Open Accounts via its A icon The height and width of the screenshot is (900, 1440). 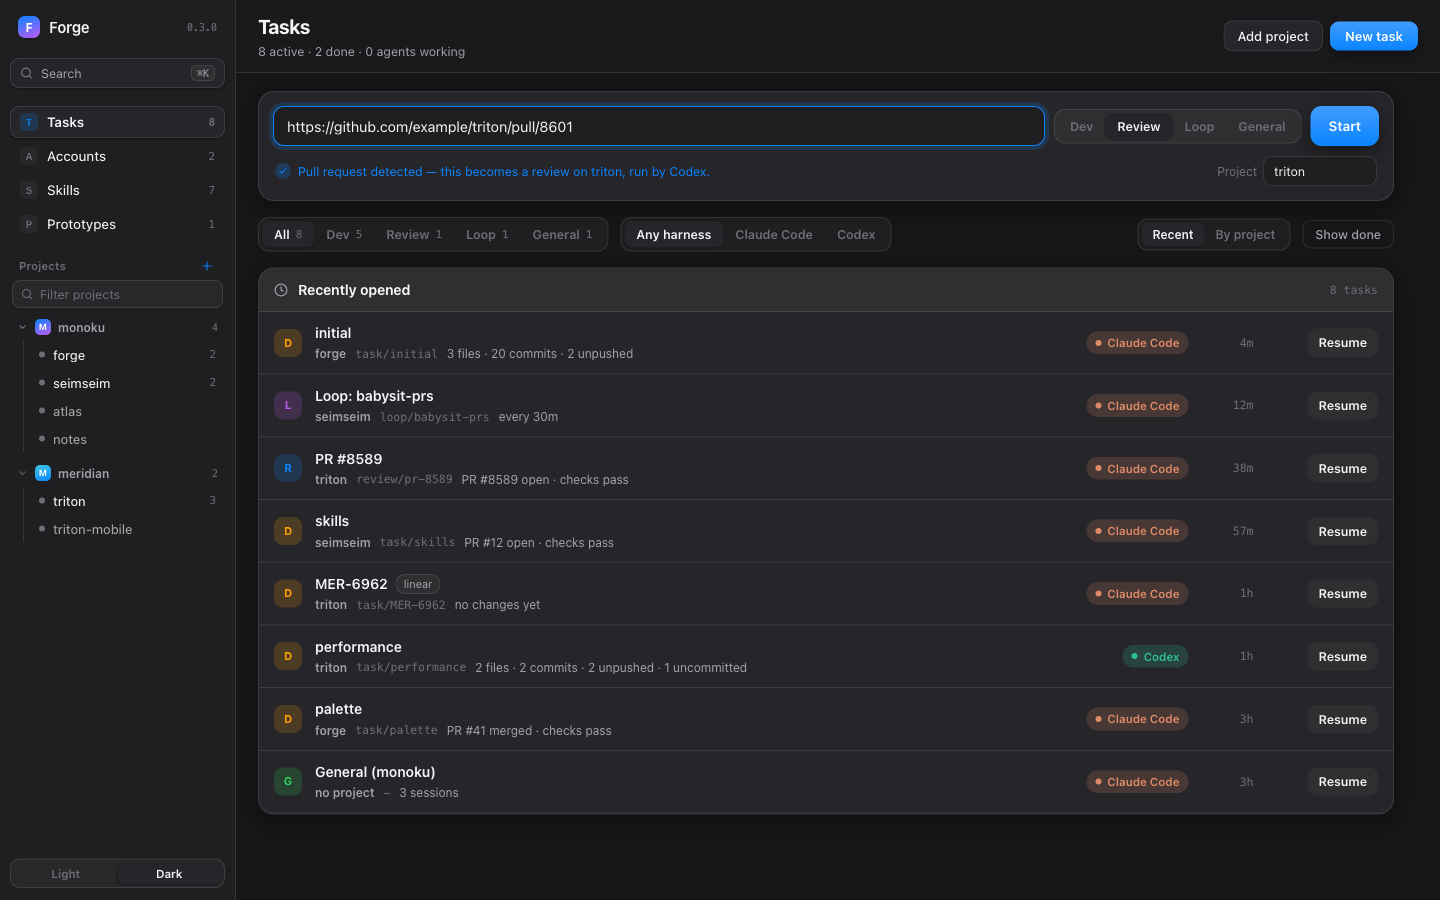[x=29, y=156]
